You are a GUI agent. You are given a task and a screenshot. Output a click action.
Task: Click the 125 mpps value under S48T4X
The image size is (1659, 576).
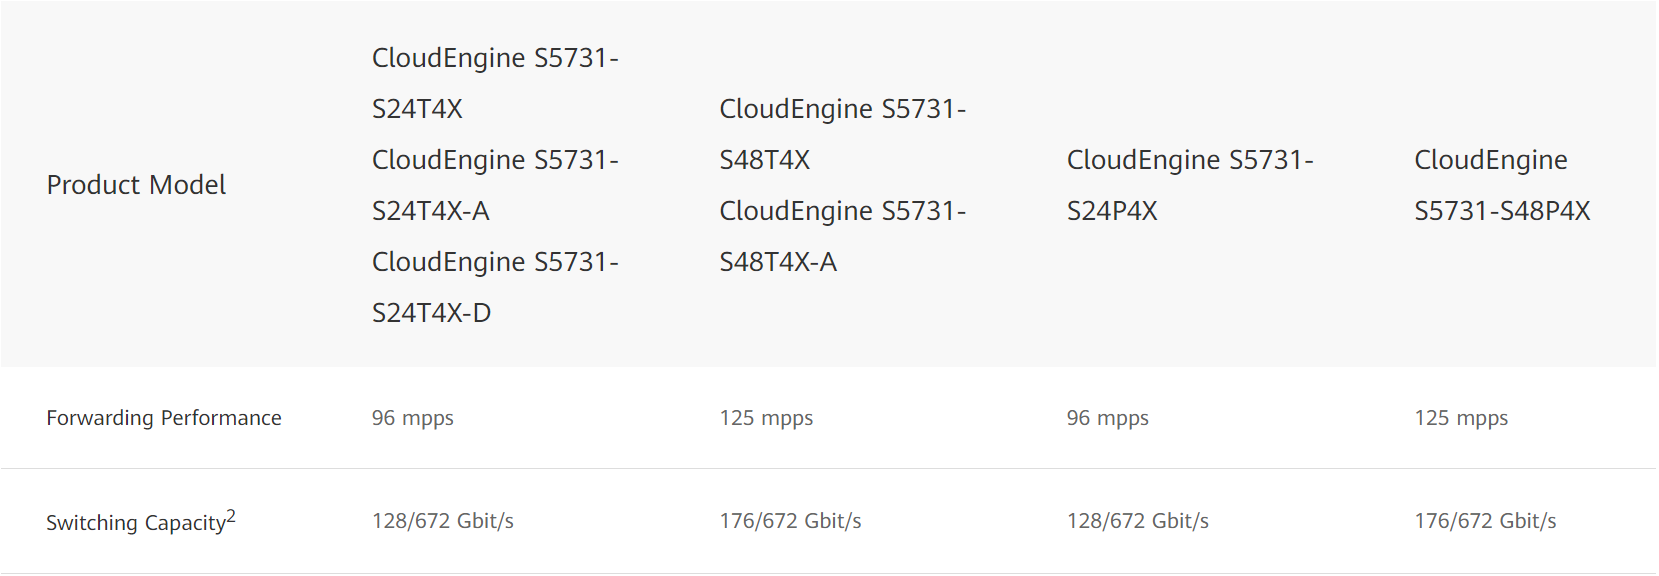coord(766,418)
